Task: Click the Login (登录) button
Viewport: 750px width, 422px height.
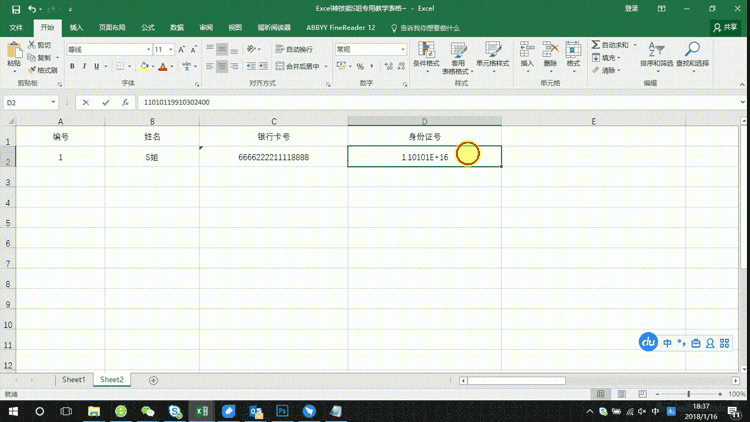Action: tap(631, 9)
